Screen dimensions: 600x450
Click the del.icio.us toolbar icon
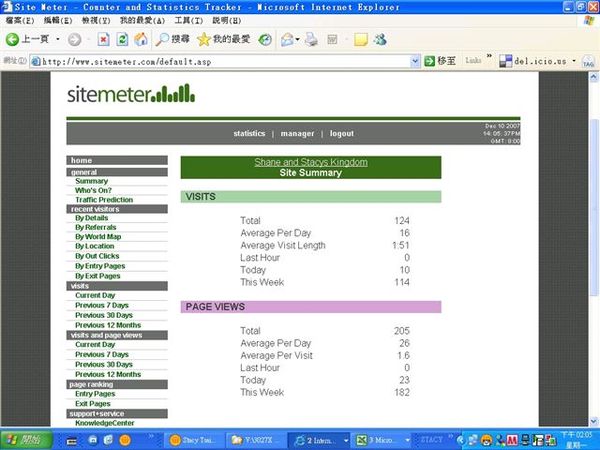pos(505,61)
